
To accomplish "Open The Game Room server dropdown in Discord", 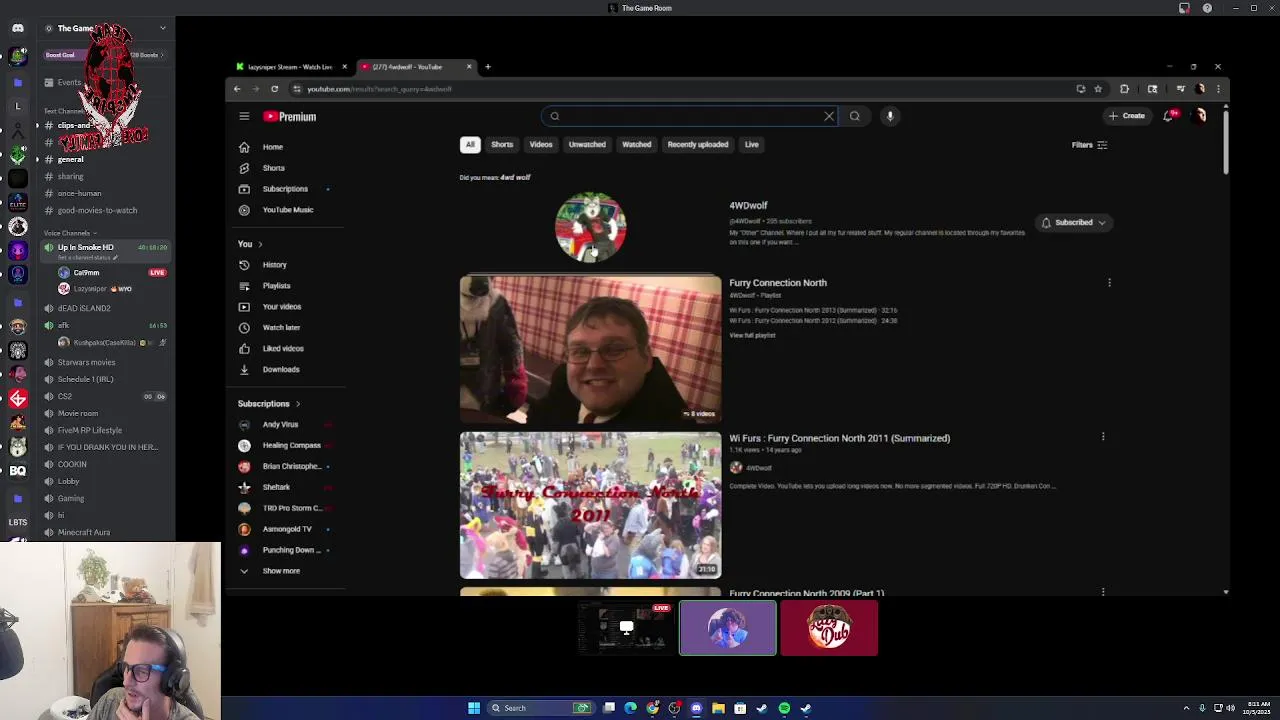I will 163,28.
